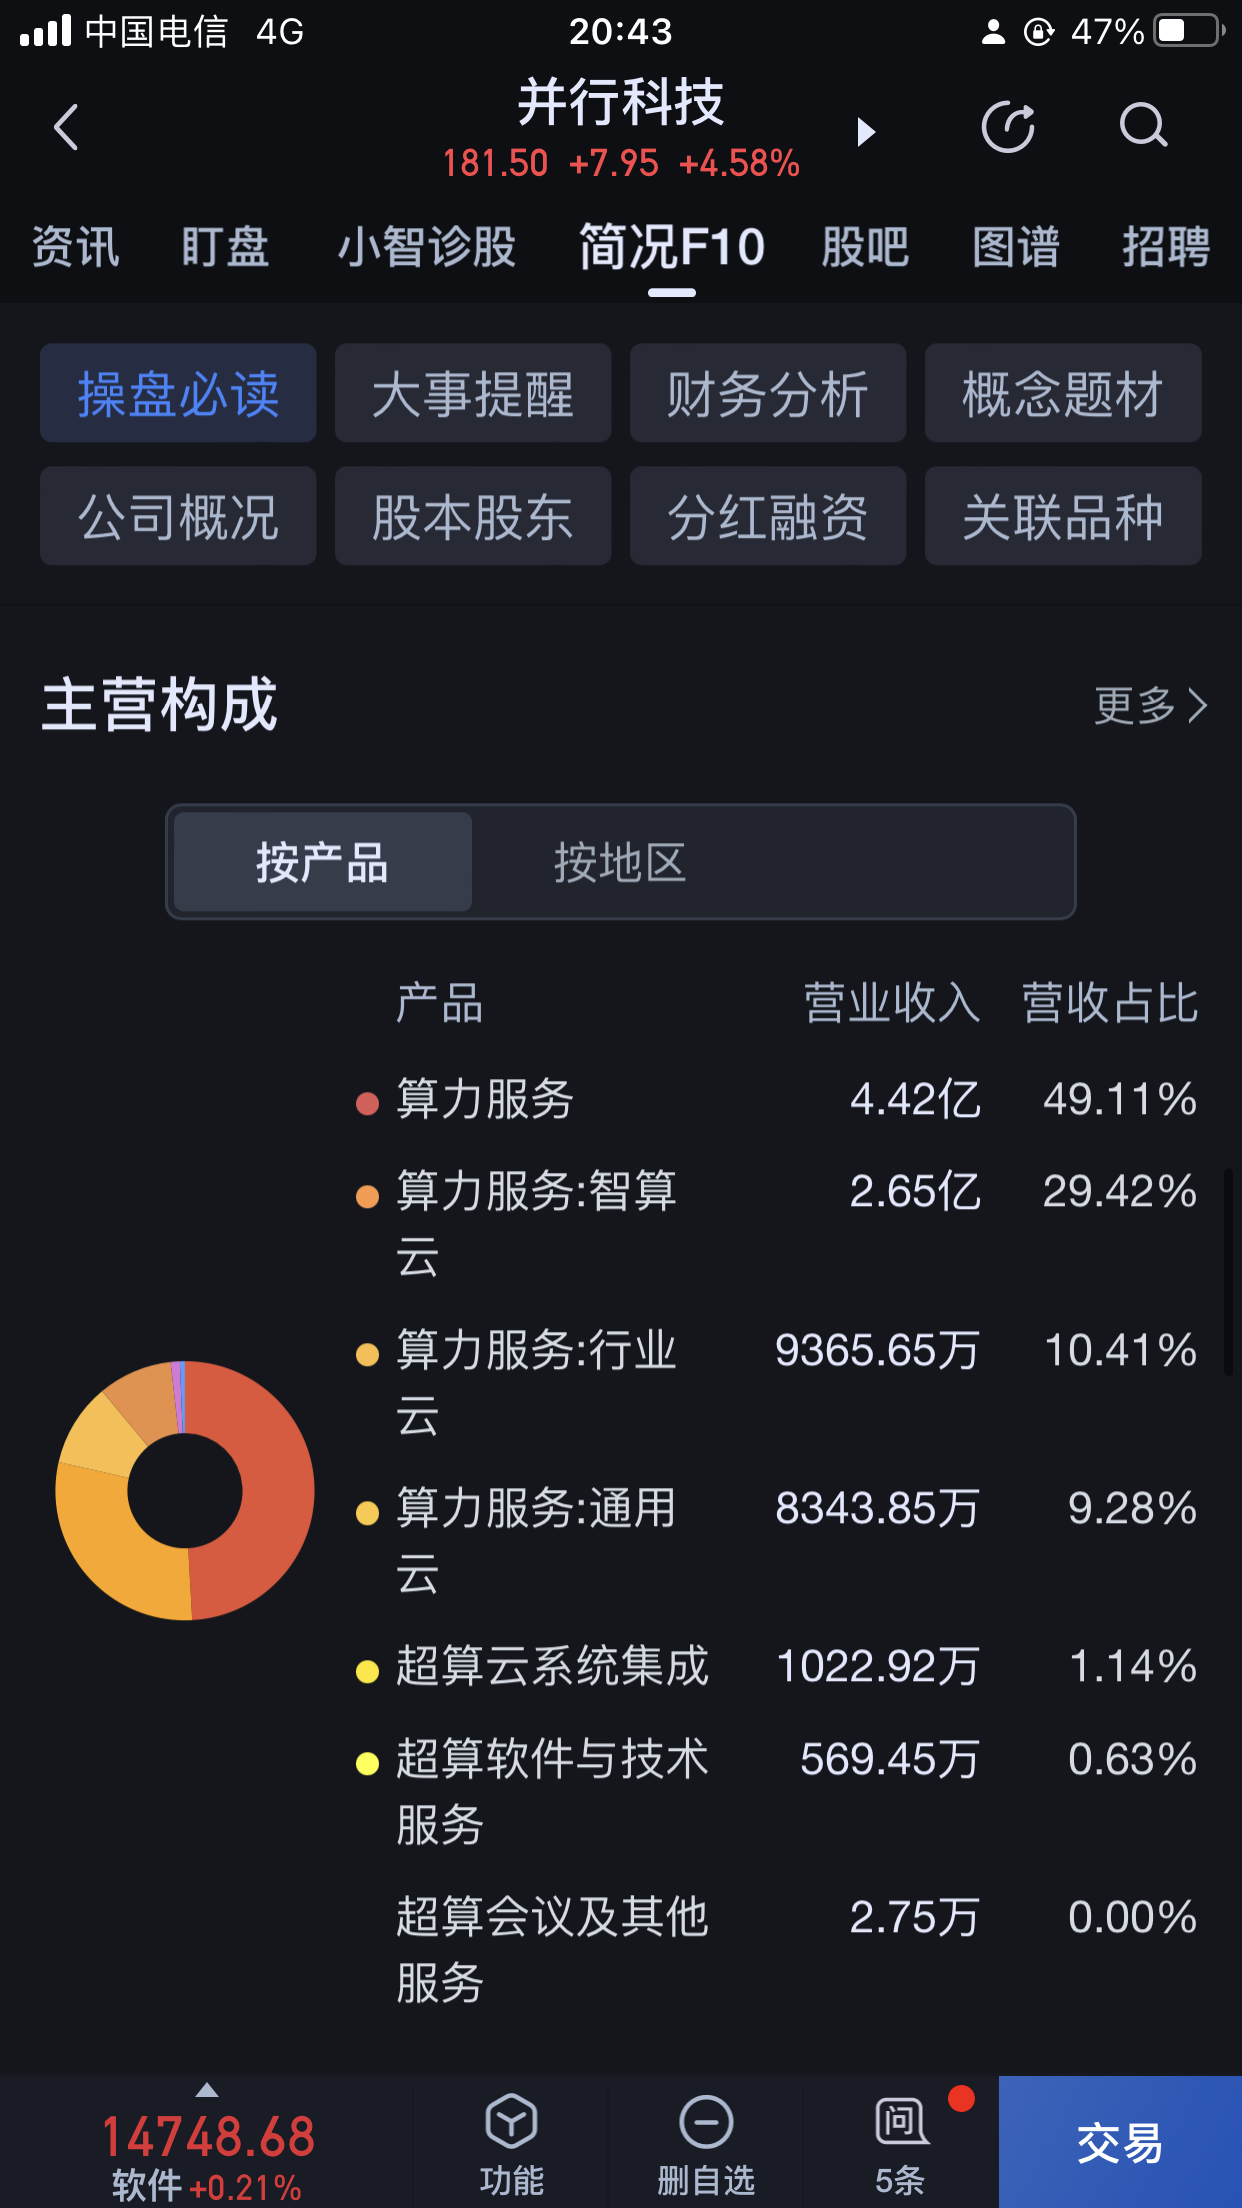The height and width of the screenshot is (2208, 1242).
Task: Expand the index bar up arrow
Action: tap(207, 2089)
